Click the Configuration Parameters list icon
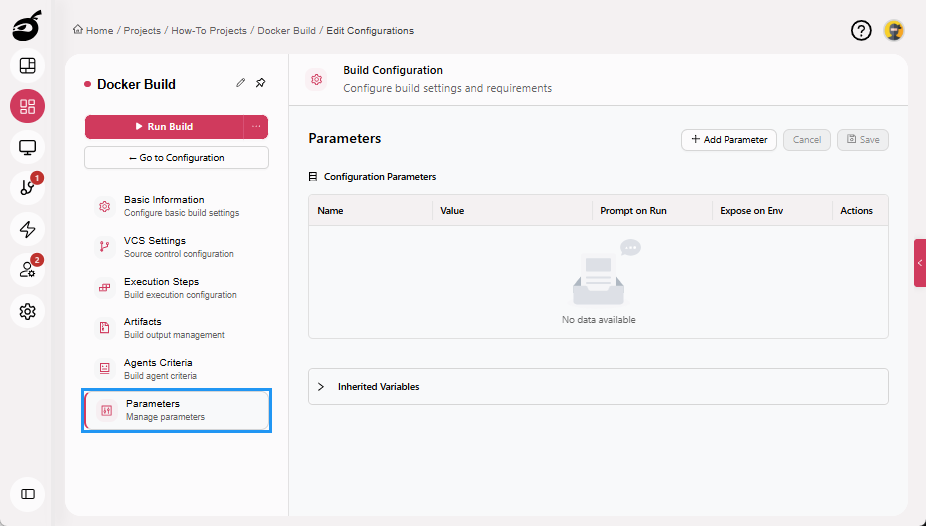The height and width of the screenshot is (526, 926). tap(313, 177)
